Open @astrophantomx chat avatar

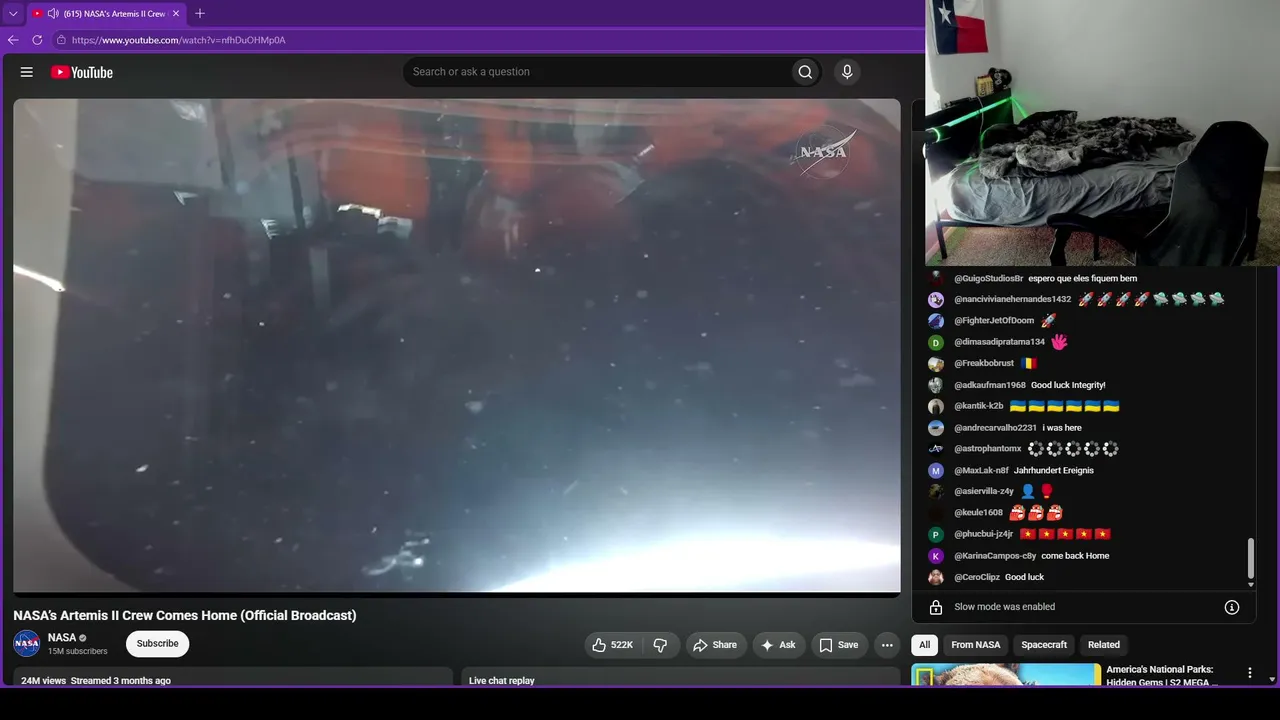coord(936,449)
